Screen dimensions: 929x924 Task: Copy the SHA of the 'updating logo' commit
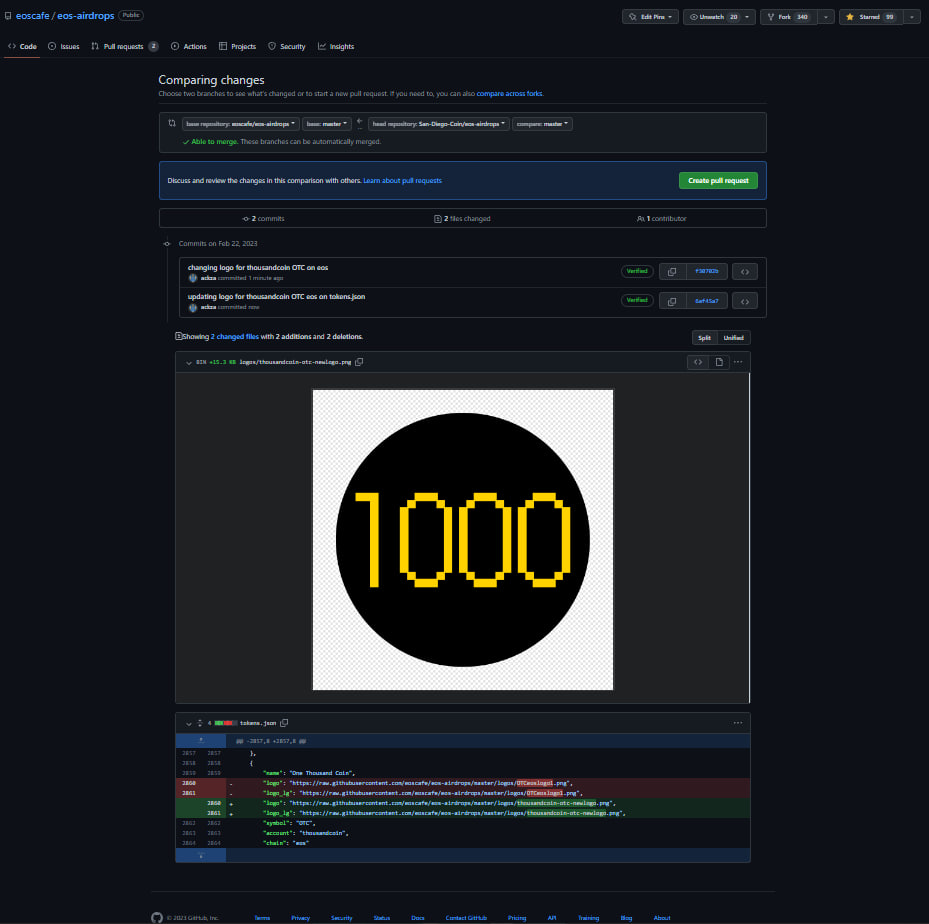672,301
